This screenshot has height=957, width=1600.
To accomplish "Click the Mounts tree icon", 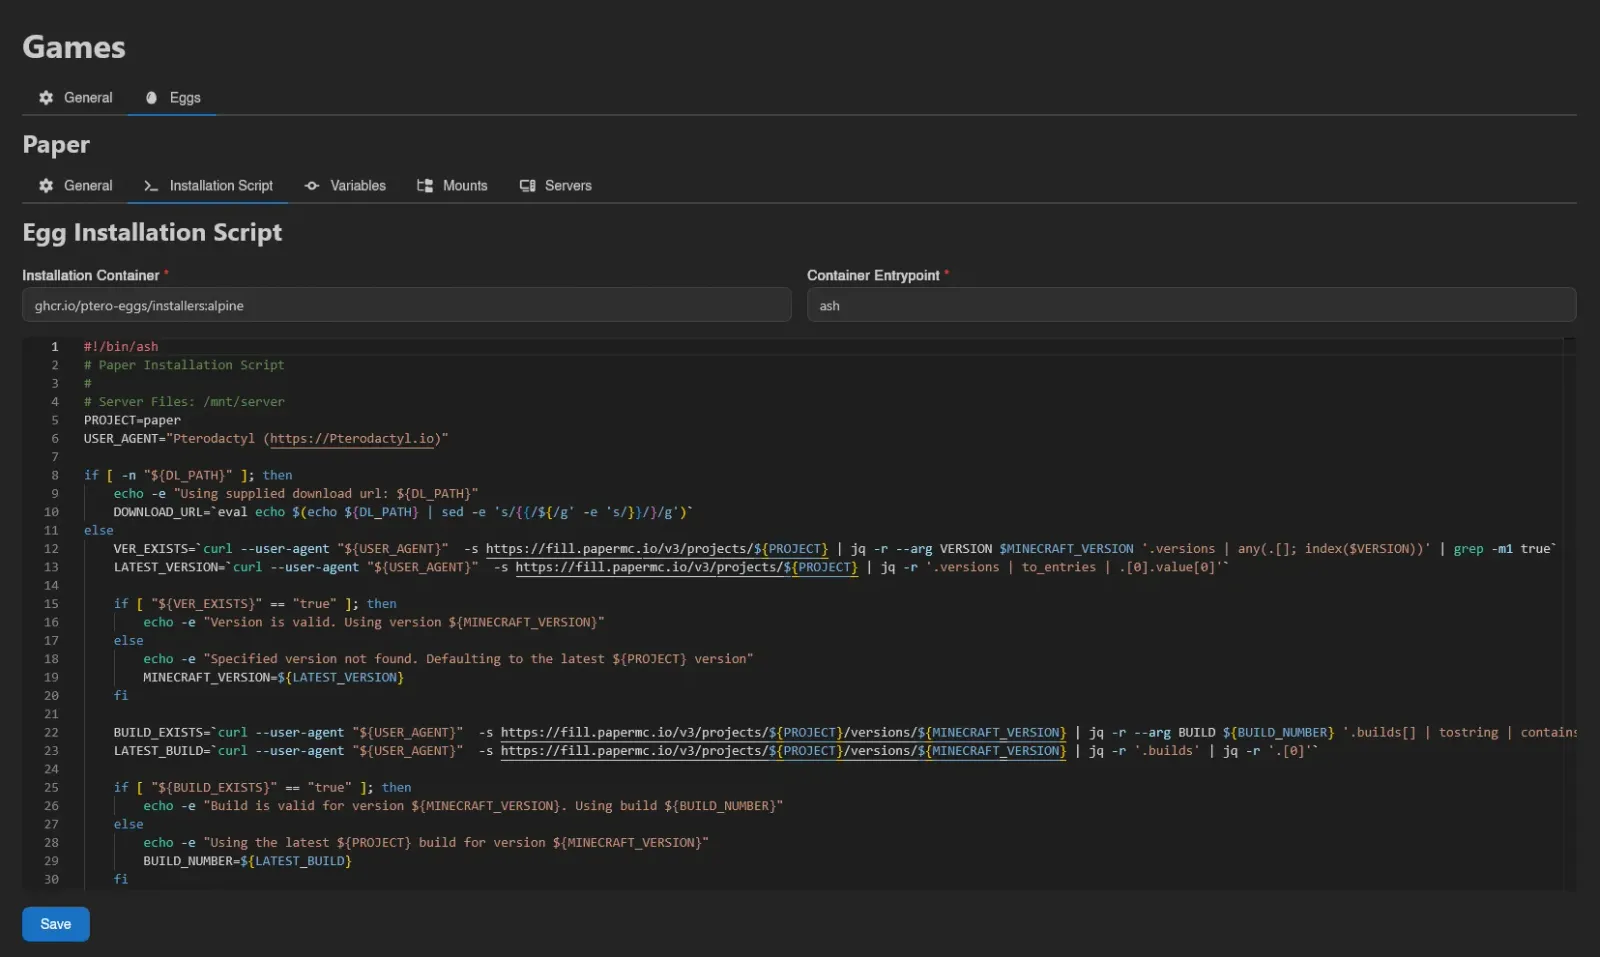I will click(425, 186).
